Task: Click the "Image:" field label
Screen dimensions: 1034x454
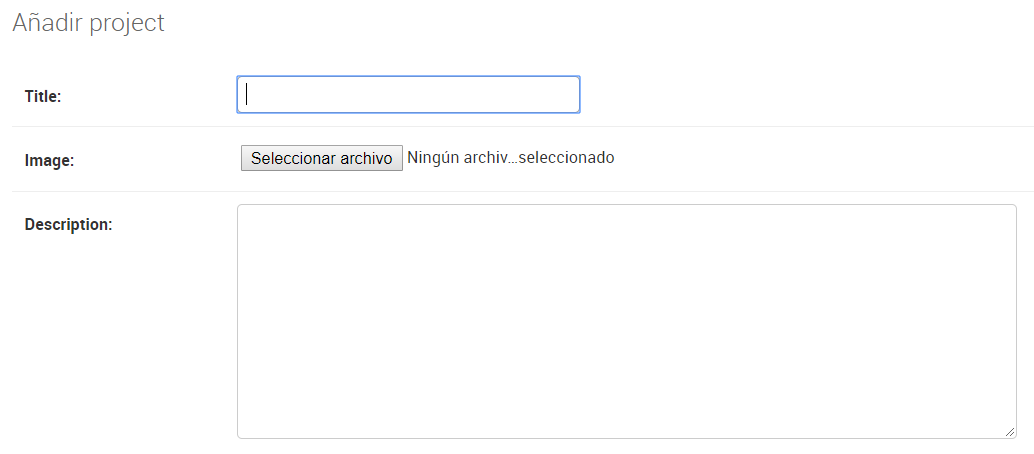Action: pos(49,160)
